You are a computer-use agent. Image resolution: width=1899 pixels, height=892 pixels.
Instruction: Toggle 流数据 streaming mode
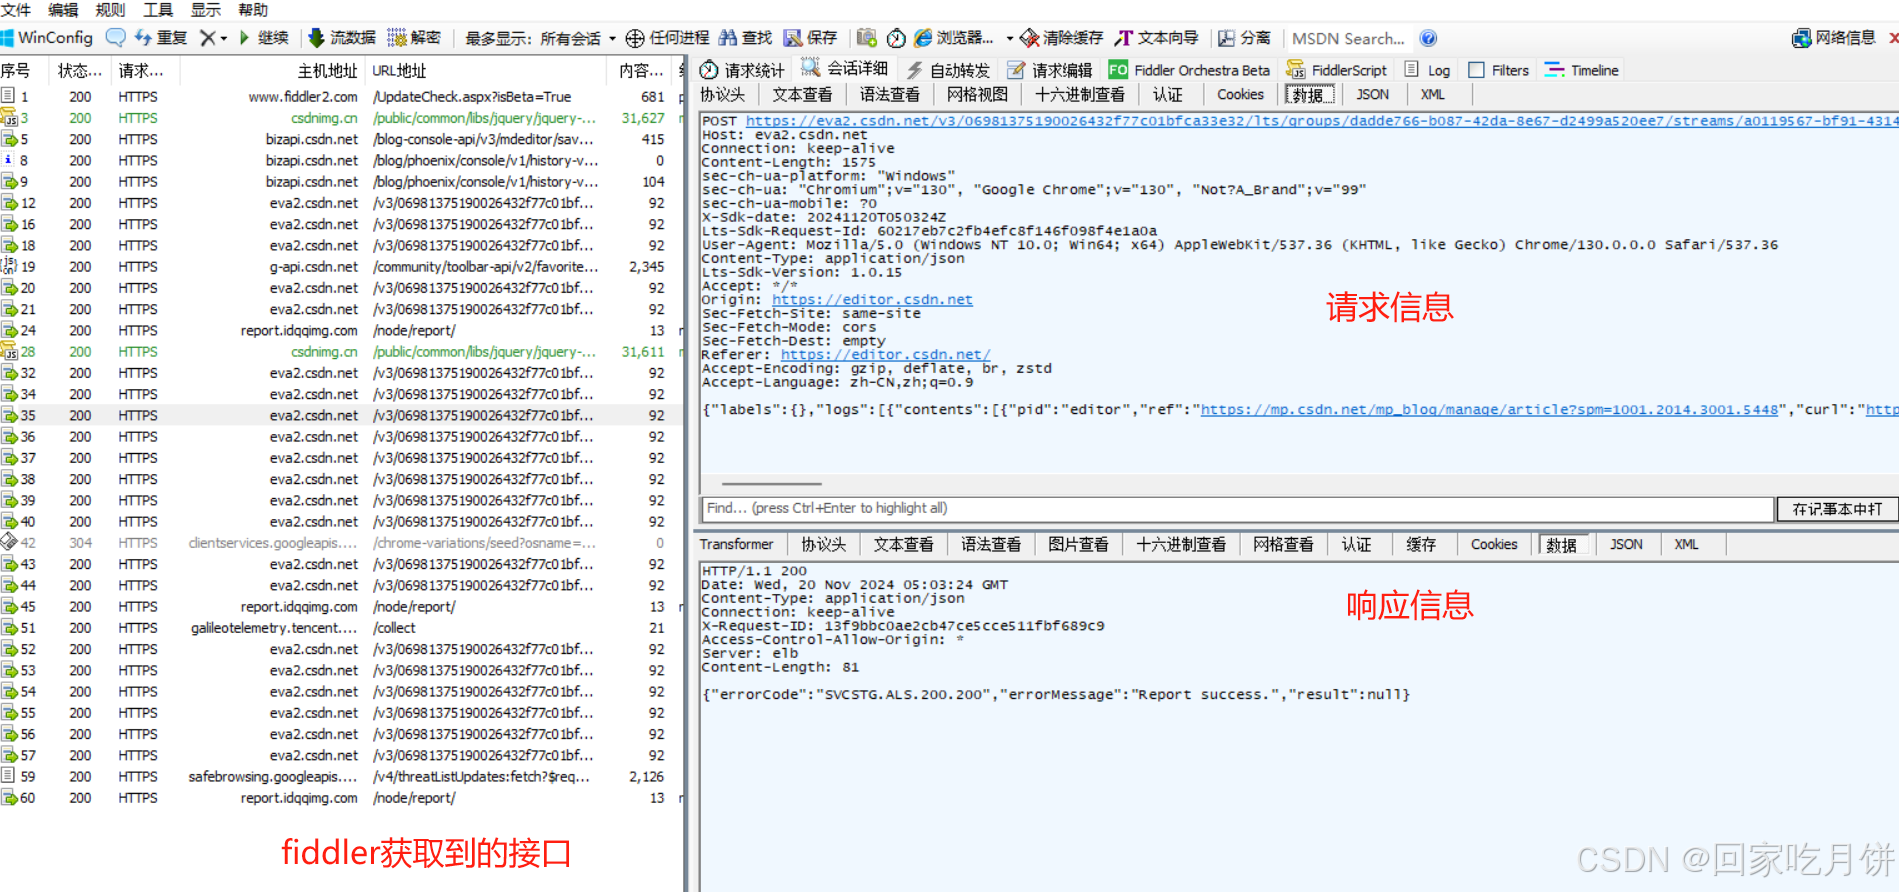(x=342, y=38)
